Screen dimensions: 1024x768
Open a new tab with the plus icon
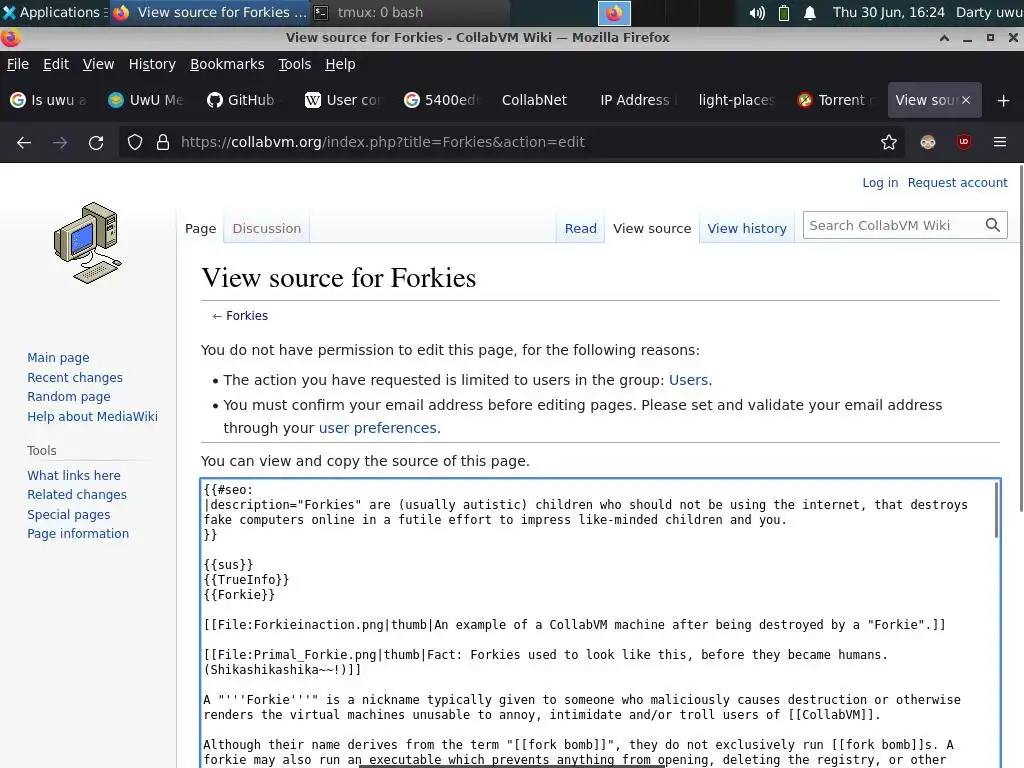(x=1004, y=101)
